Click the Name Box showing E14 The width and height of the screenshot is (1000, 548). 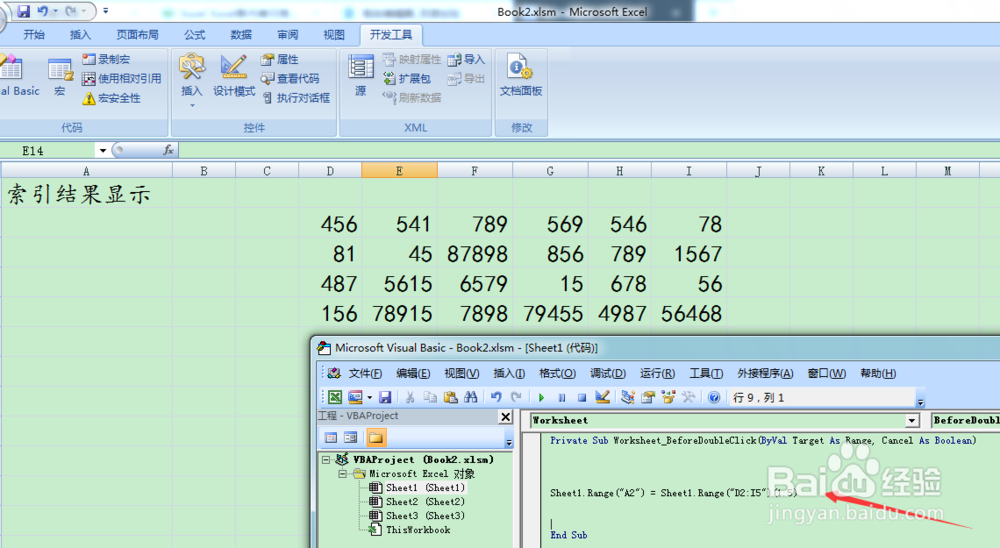tap(49, 151)
